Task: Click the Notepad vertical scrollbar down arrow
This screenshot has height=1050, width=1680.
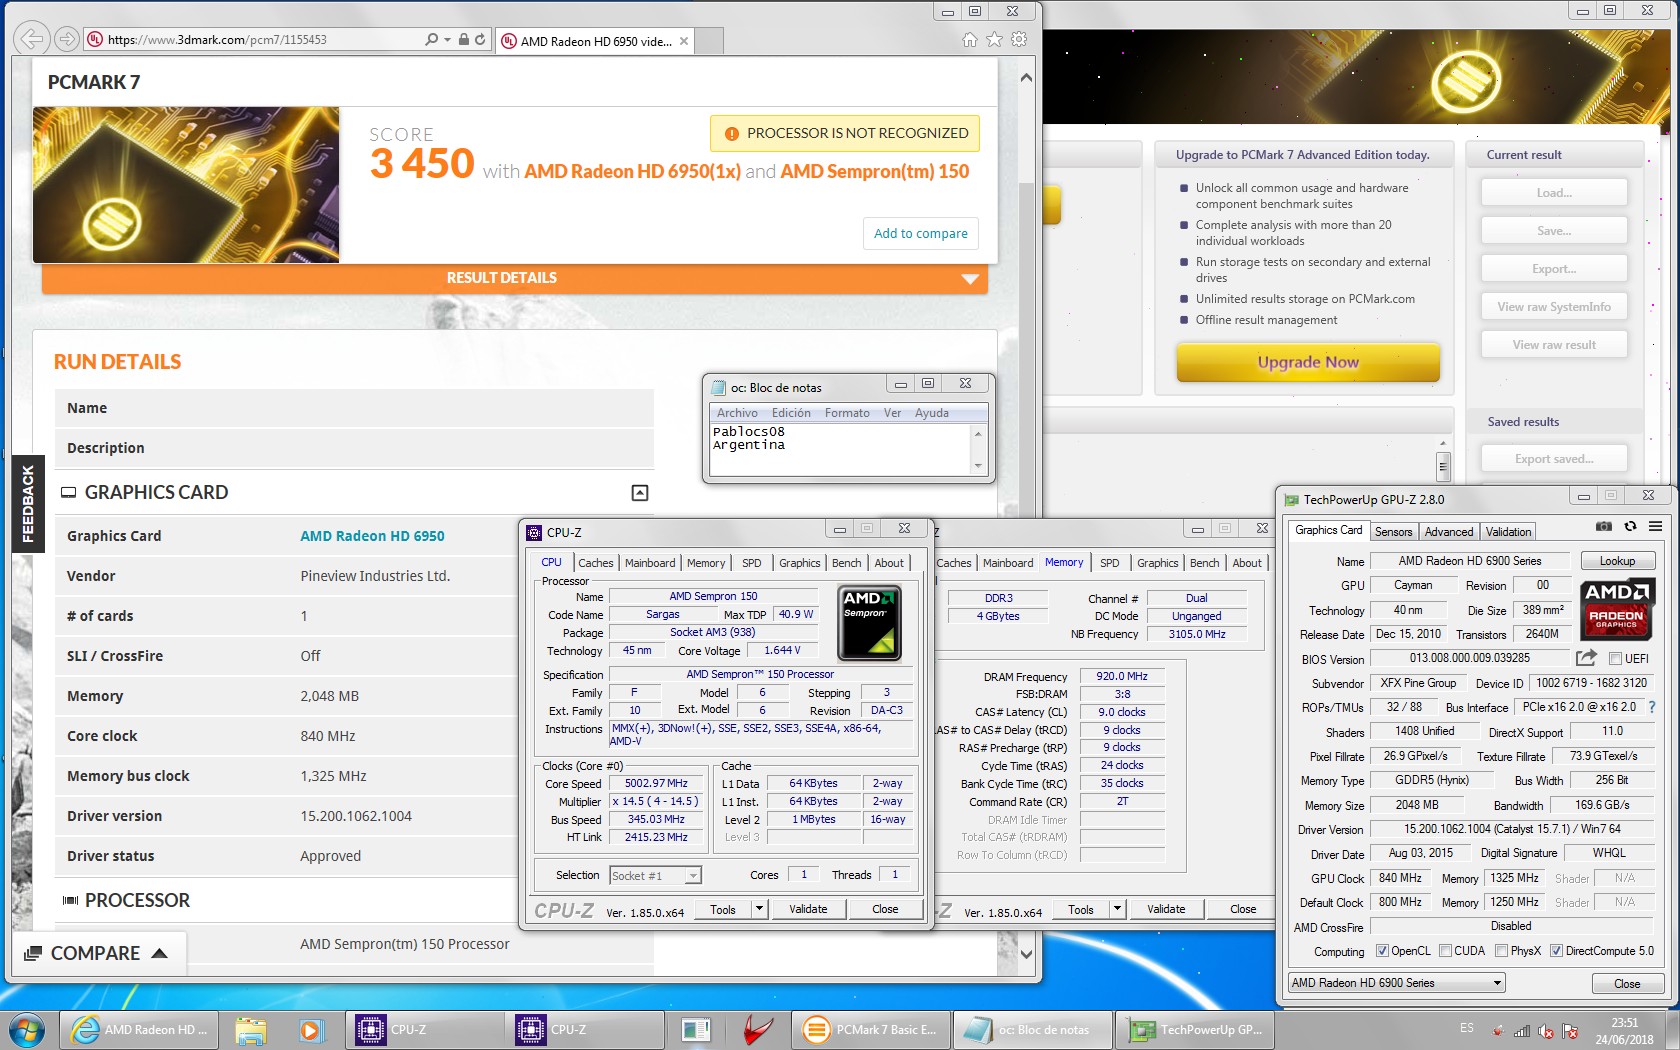Action: [x=978, y=466]
